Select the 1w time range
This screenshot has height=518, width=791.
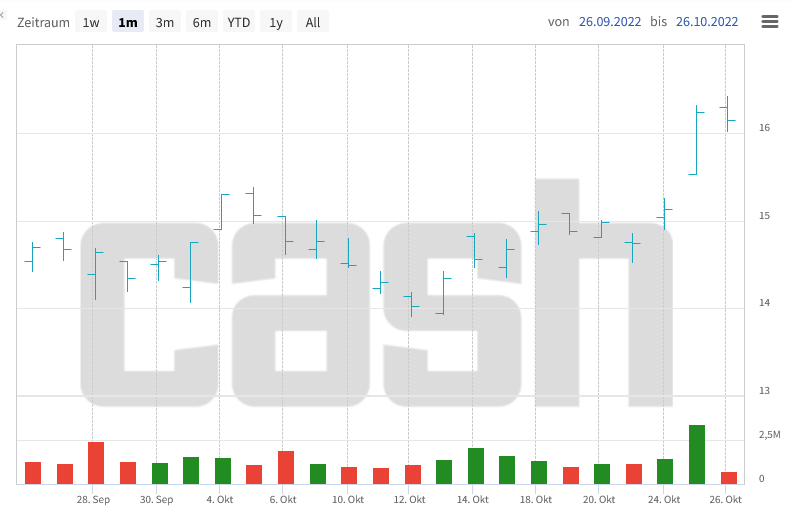[x=91, y=22]
